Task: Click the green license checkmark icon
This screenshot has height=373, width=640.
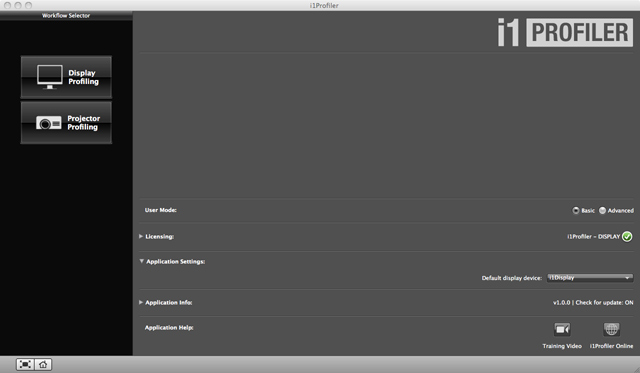Action: pos(627,237)
